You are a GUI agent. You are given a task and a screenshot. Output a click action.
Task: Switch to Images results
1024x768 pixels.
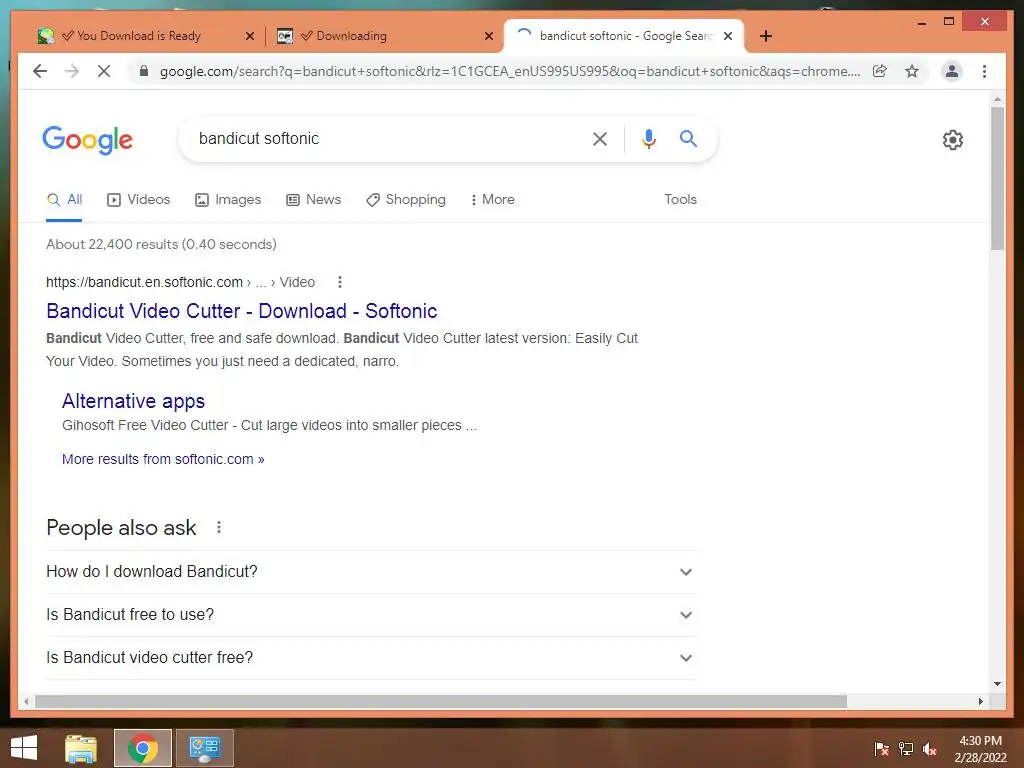point(228,199)
